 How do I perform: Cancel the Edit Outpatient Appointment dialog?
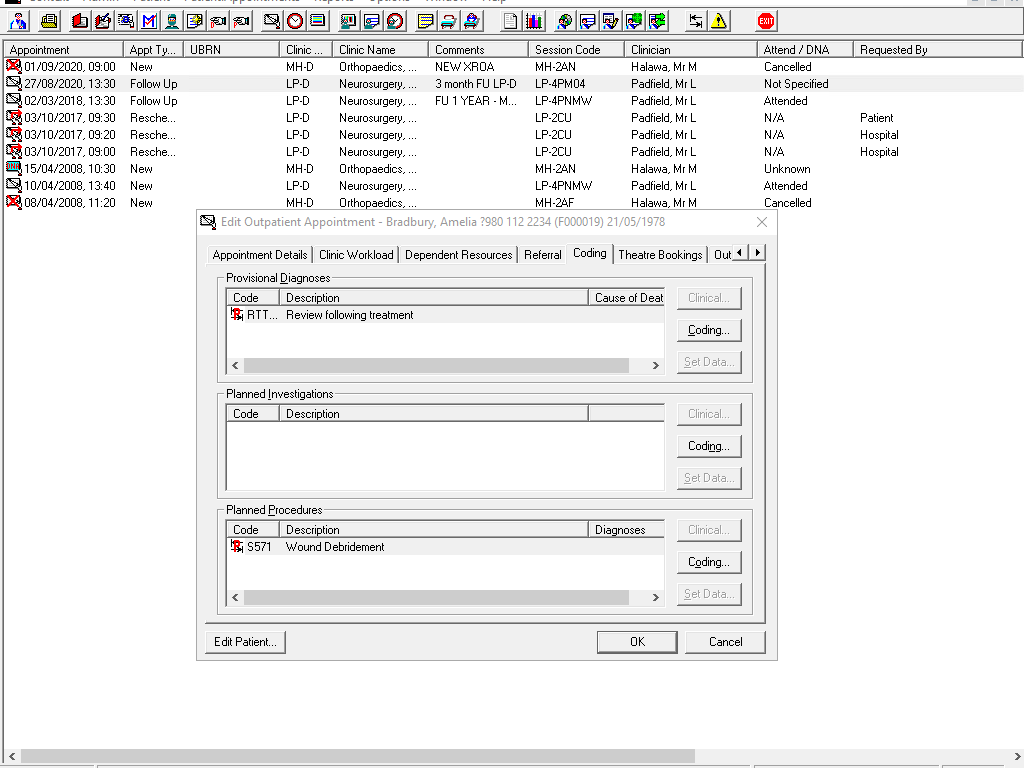(x=726, y=642)
